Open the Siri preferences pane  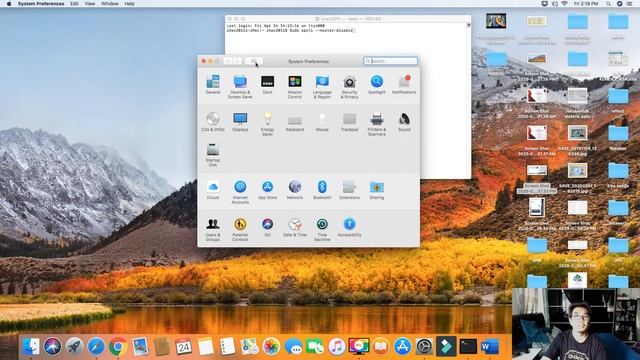point(267,227)
